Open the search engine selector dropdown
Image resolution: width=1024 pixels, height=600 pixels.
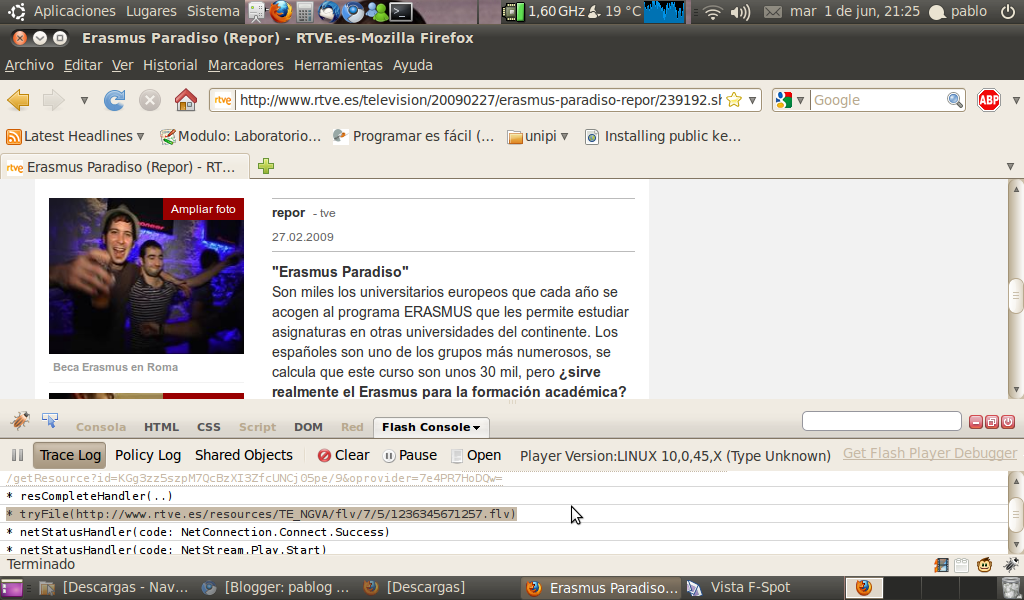coord(800,100)
